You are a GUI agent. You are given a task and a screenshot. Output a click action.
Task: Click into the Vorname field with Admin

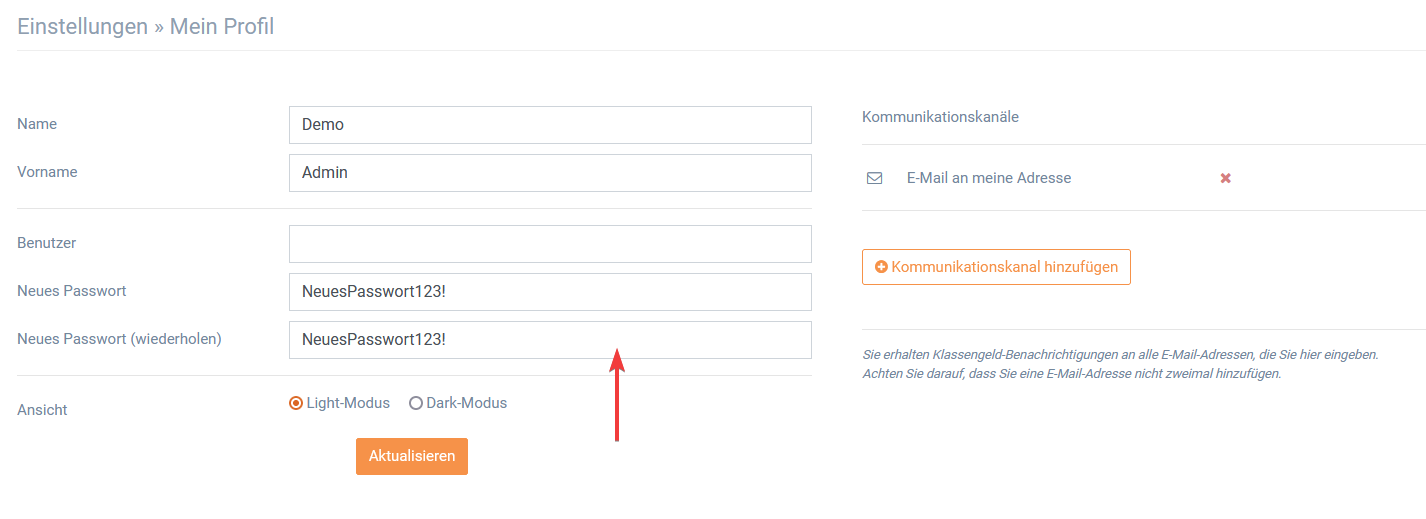click(550, 173)
